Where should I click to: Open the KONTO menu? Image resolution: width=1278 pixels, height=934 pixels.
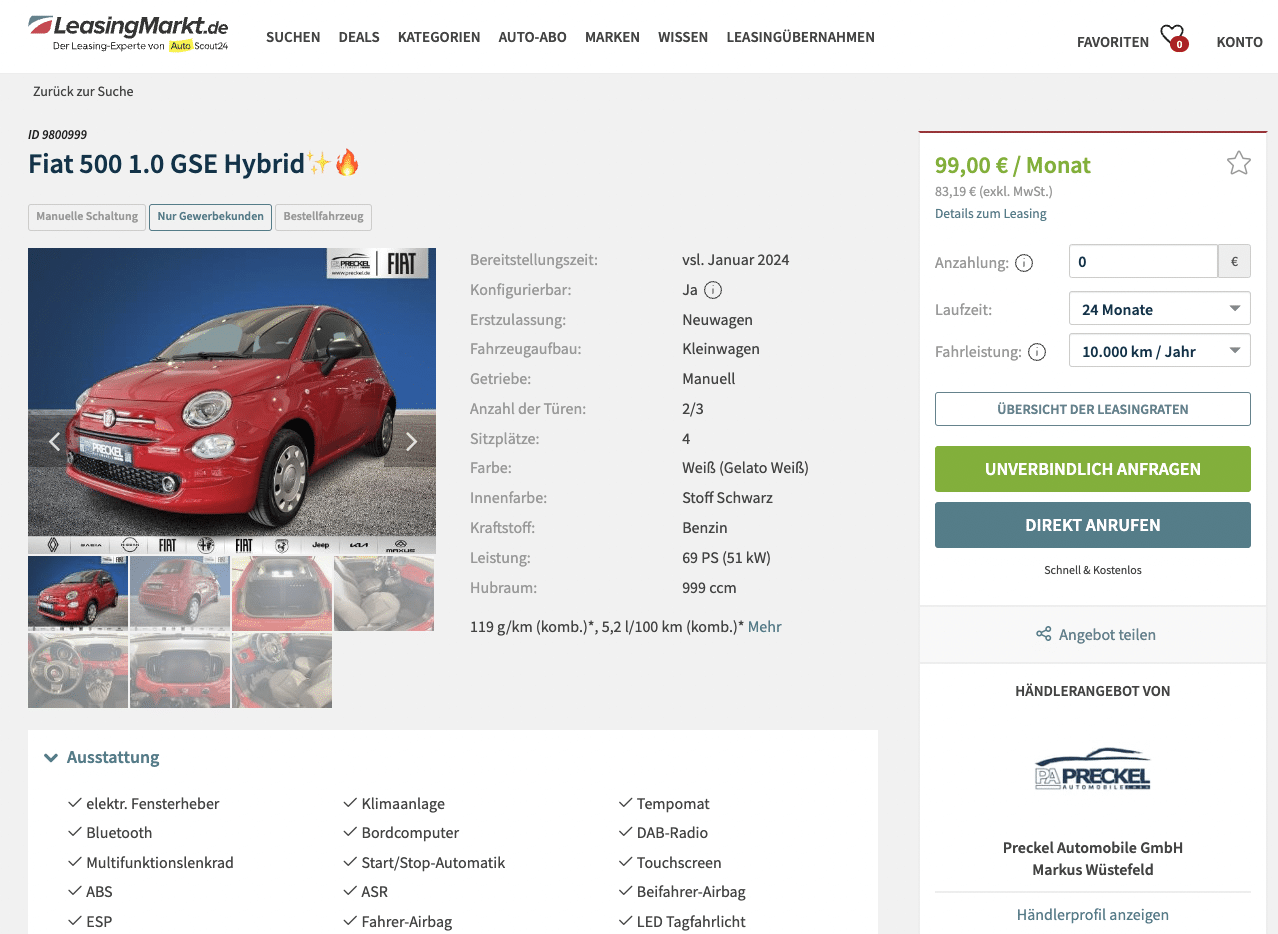(1240, 42)
